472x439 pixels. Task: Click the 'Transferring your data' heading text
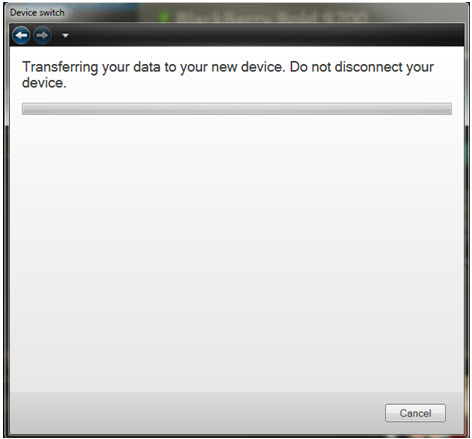click(x=228, y=75)
